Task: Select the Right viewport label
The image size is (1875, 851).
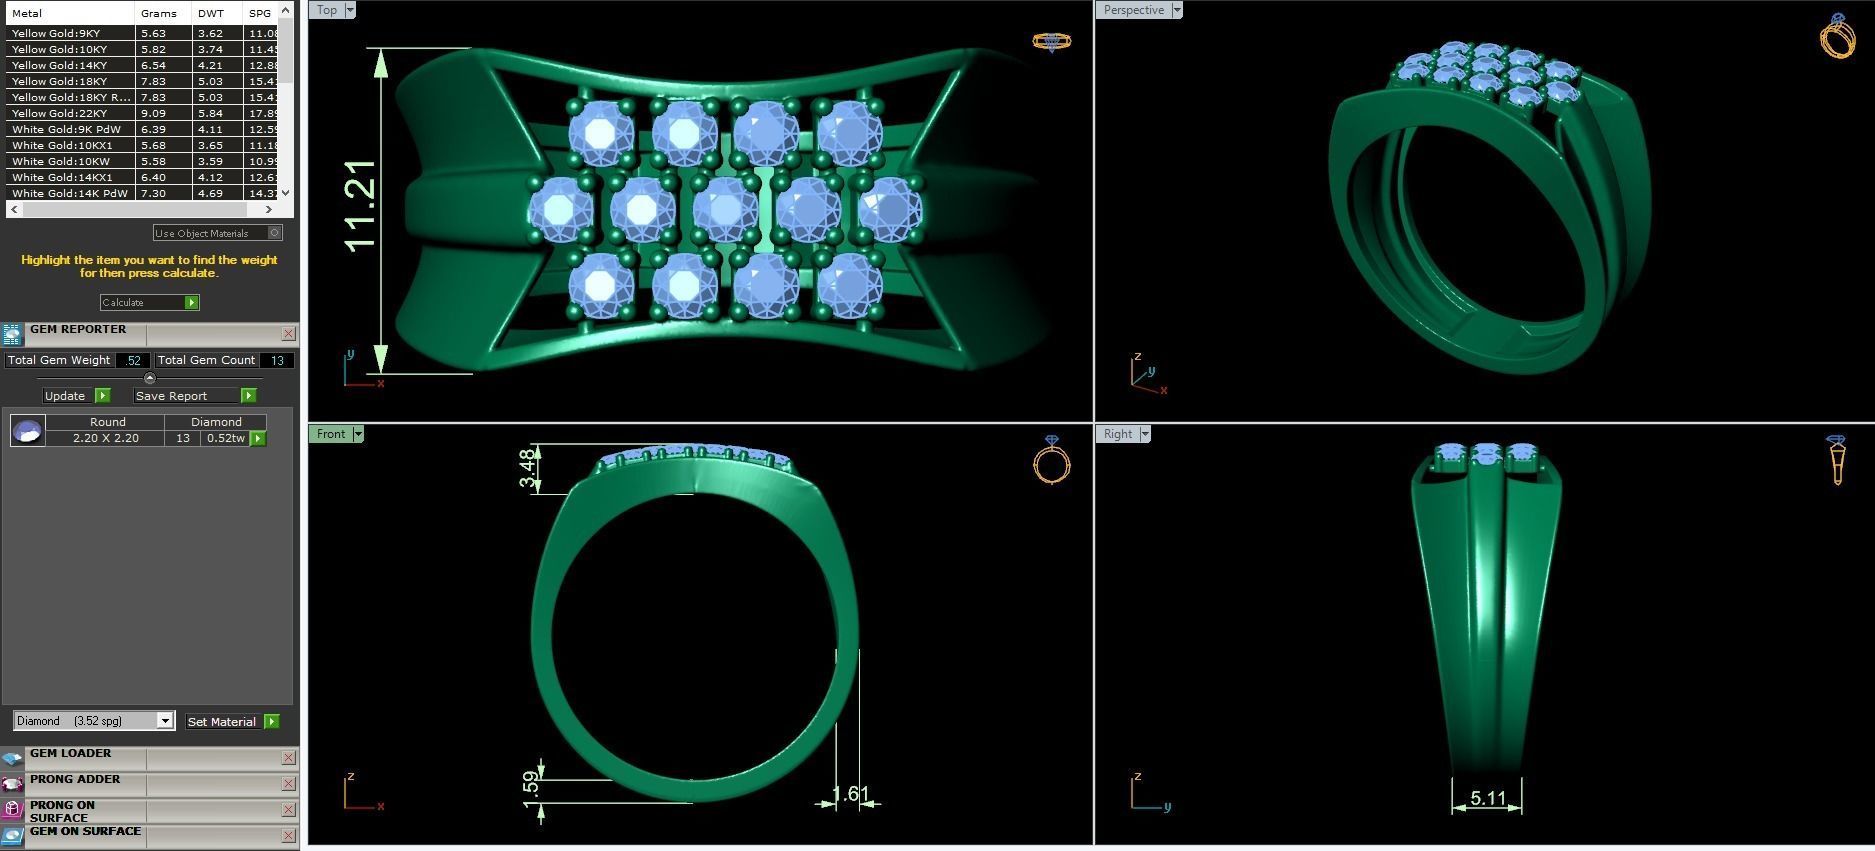Action: tap(1118, 434)
